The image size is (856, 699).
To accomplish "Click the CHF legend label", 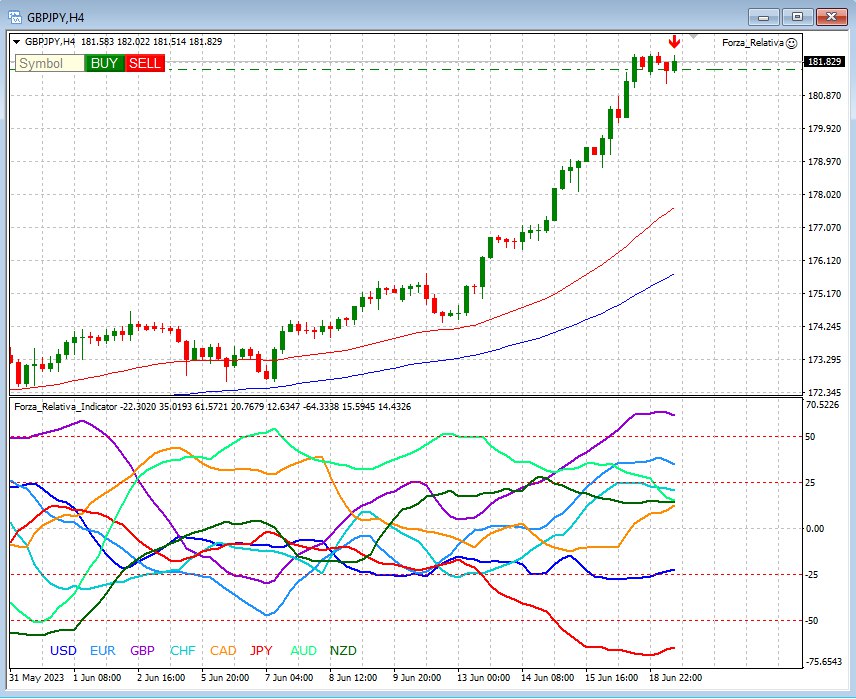I will point(182,651).
